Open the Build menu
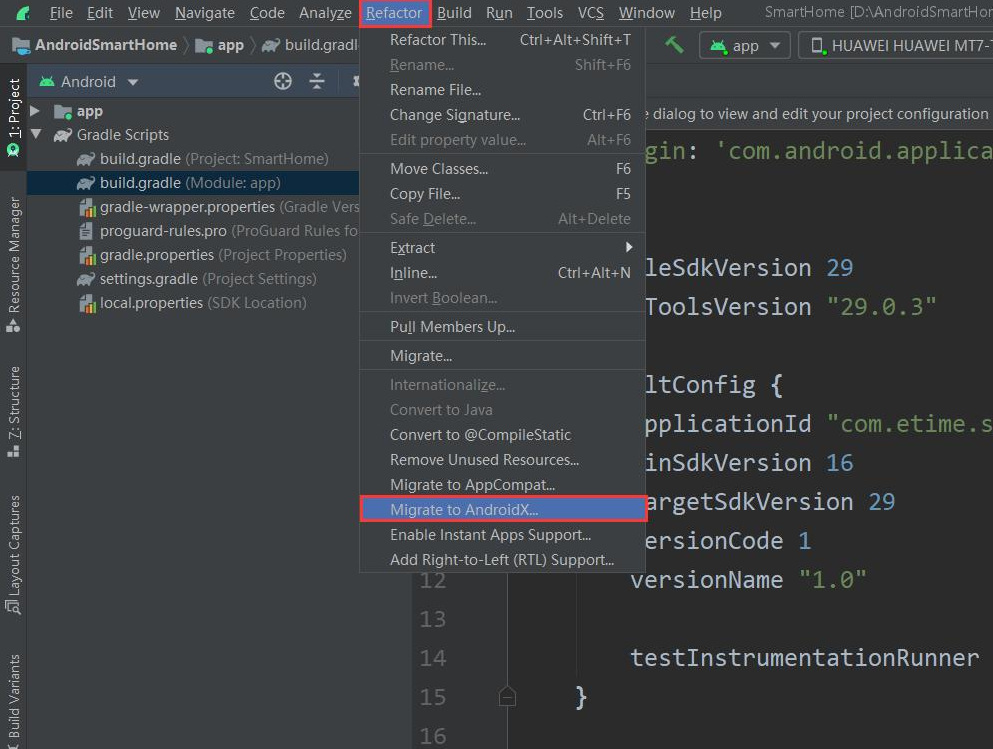 click(454, 13)
